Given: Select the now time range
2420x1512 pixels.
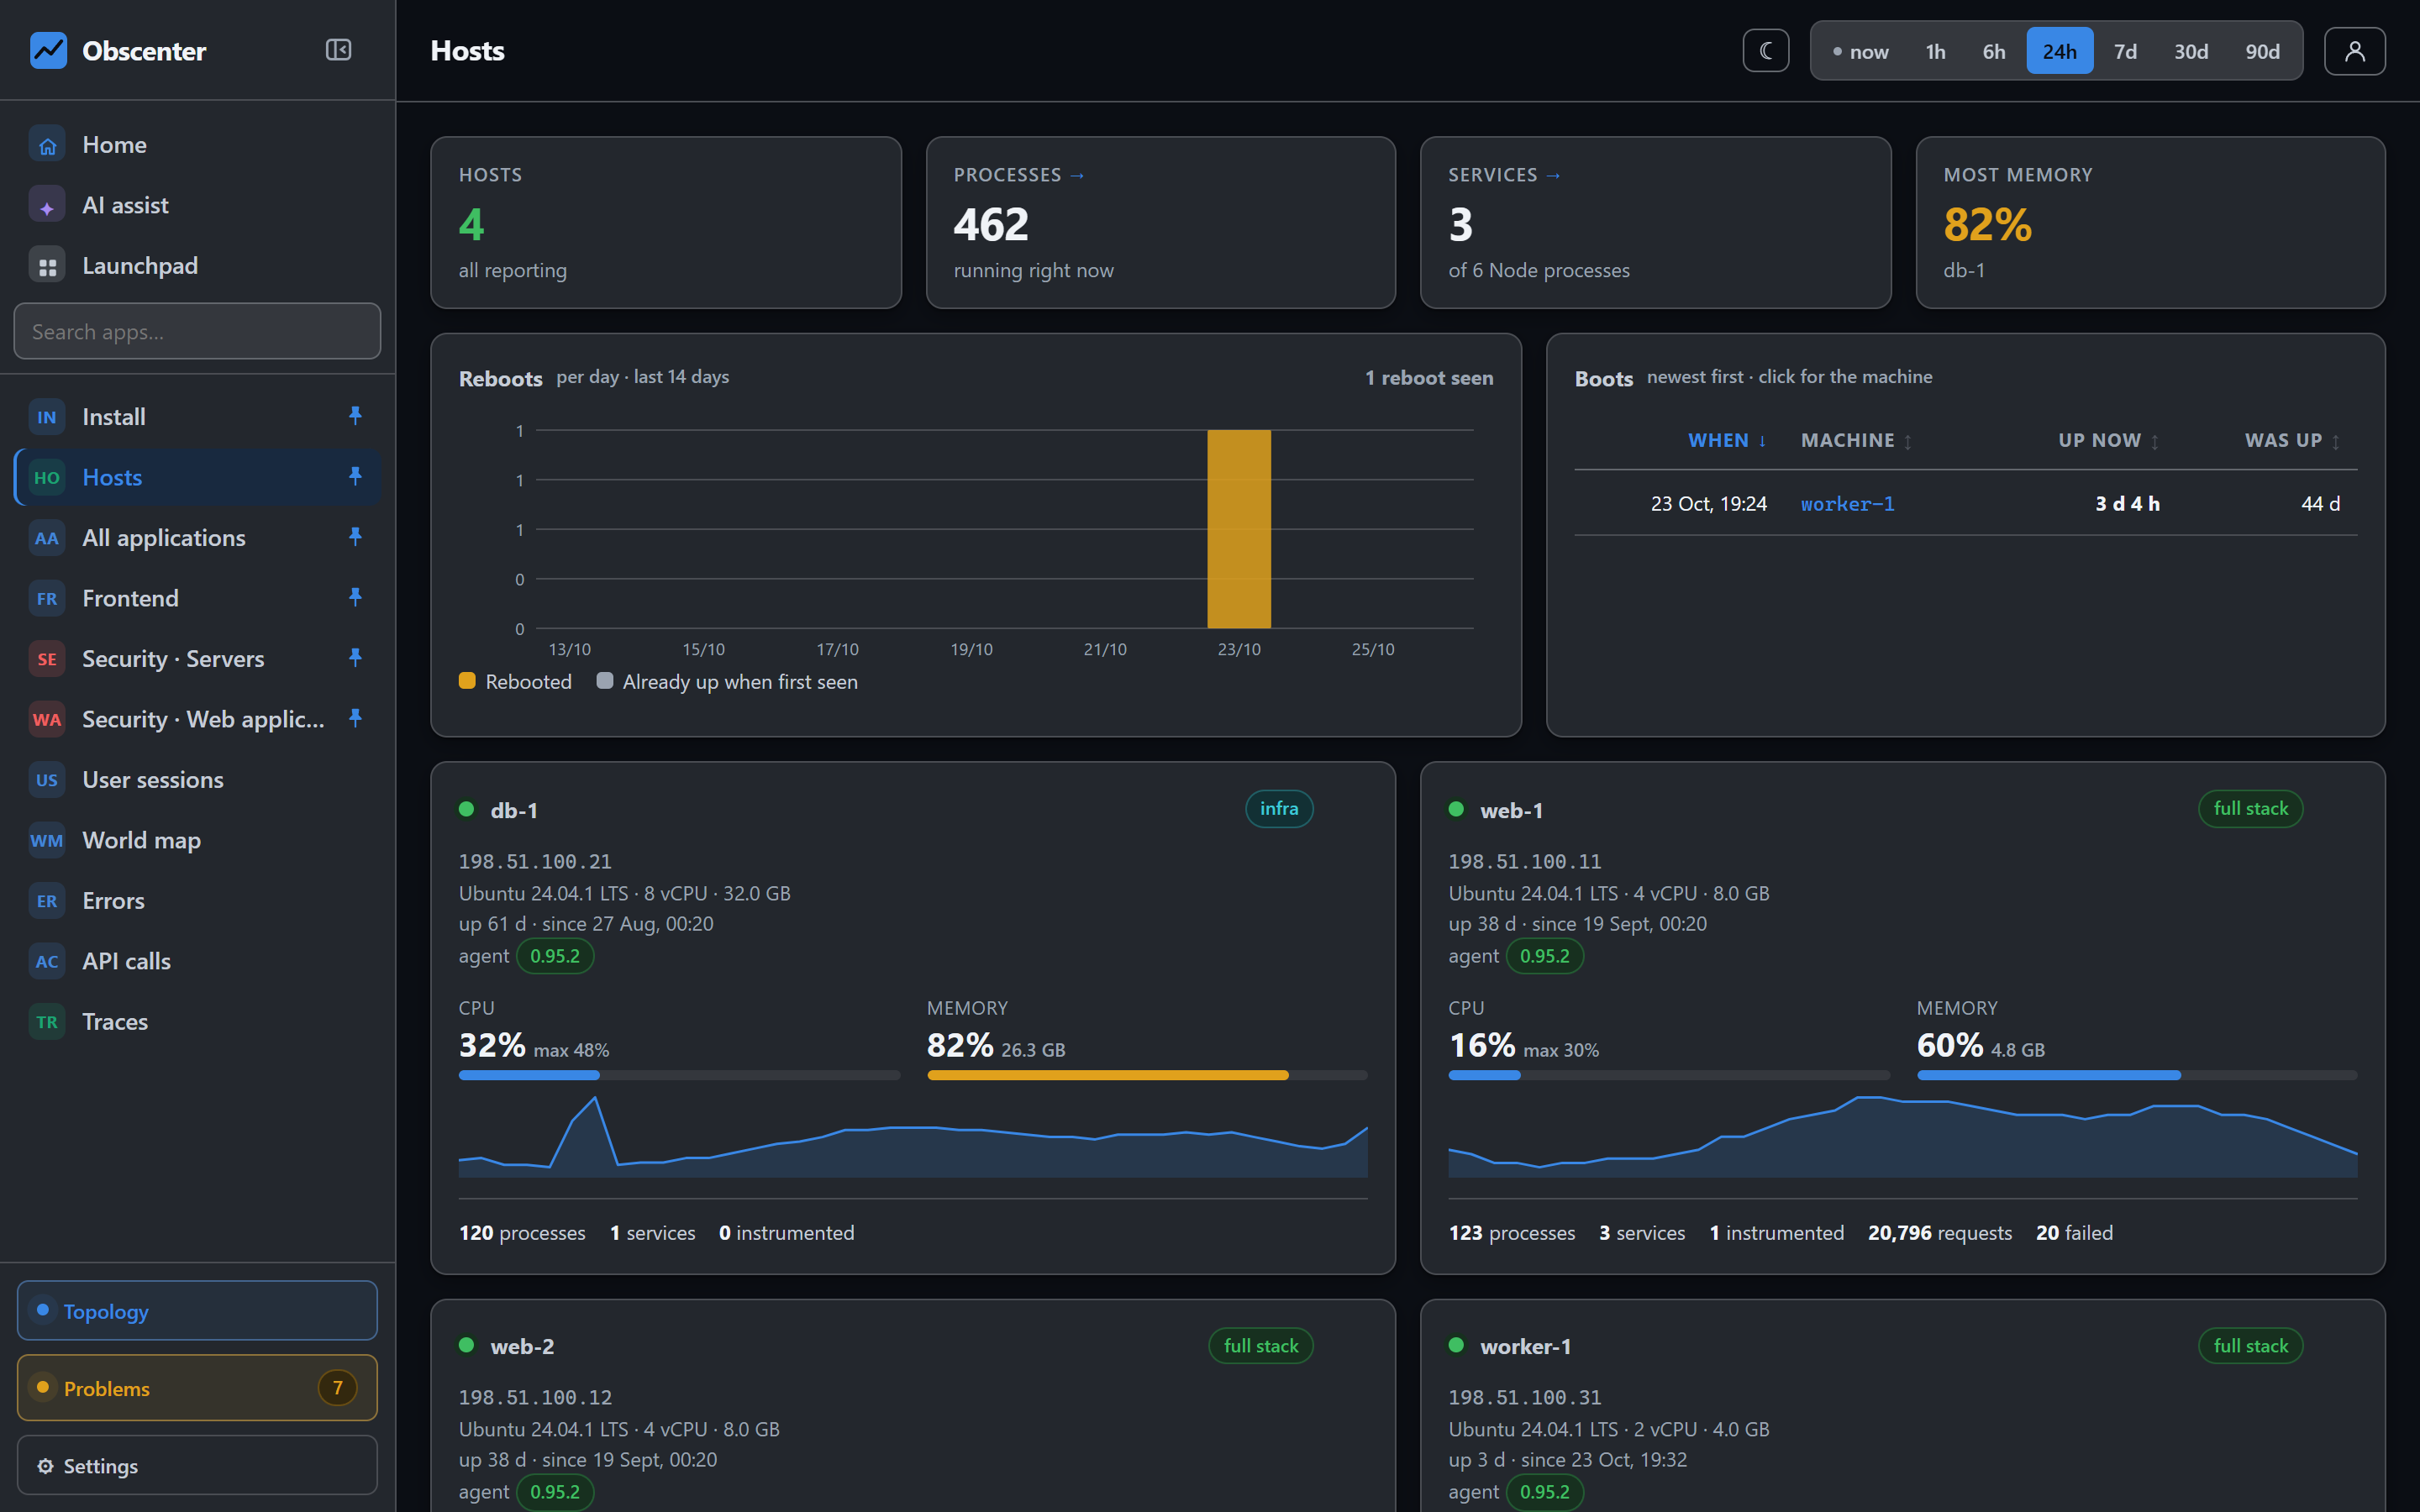Looking at the screenshot, I should [x=1861, y=51].
